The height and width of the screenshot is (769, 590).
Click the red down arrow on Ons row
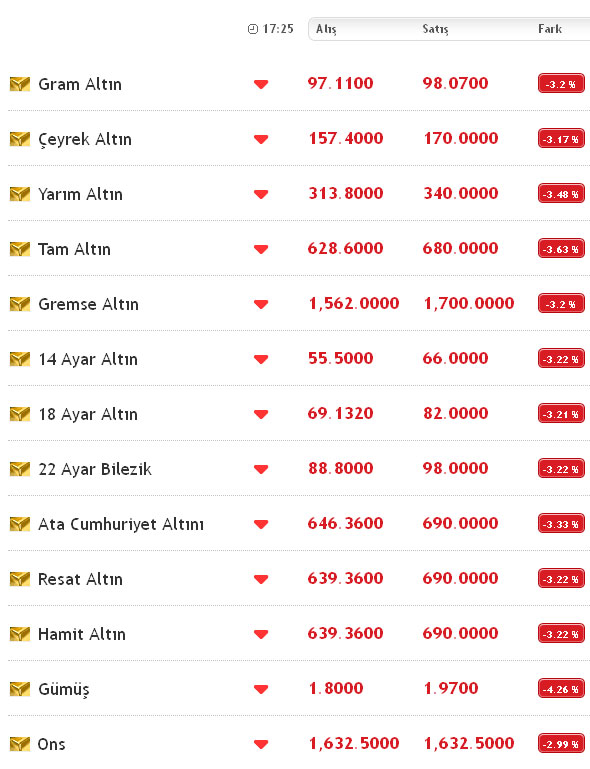tap(261, 744)
